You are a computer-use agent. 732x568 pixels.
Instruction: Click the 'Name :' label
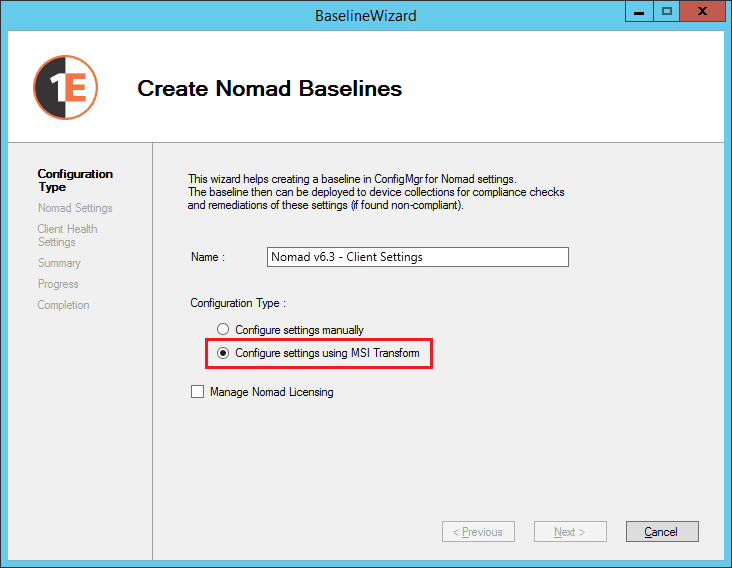point(208,257)
